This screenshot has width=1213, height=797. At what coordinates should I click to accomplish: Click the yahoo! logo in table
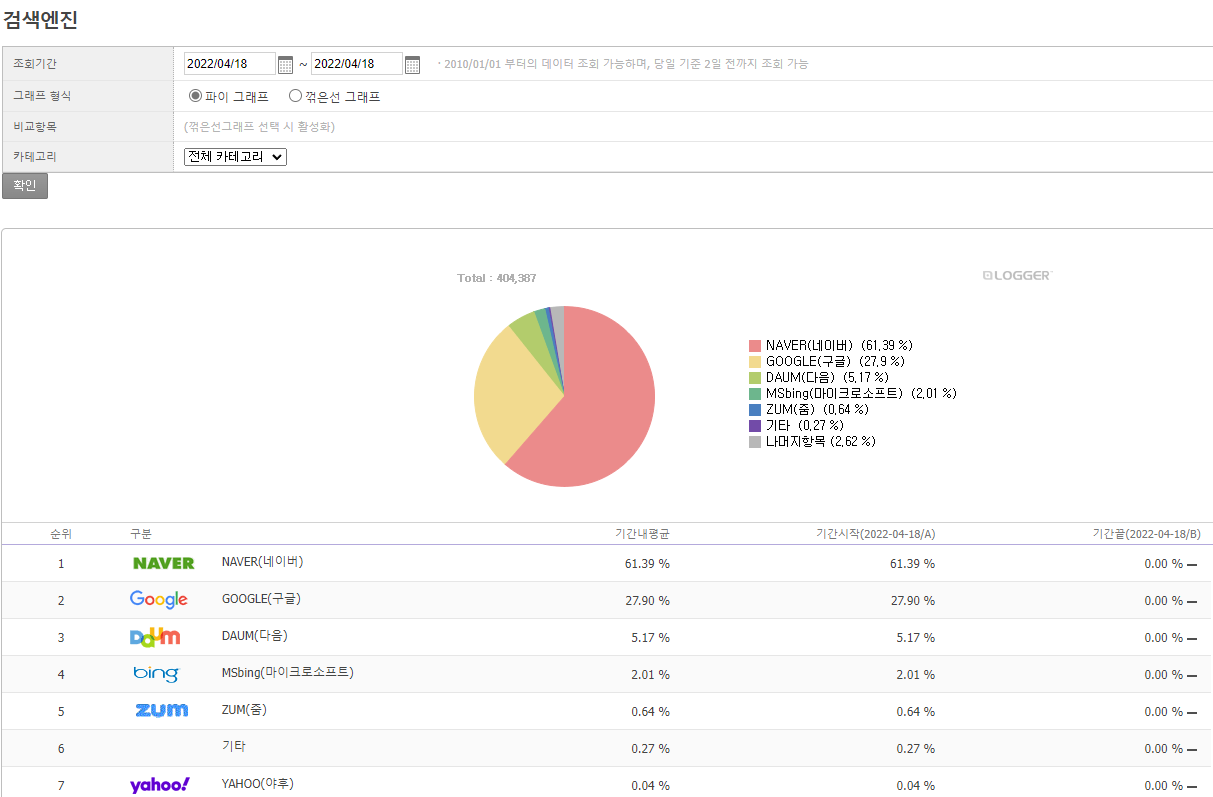(160, 785)
